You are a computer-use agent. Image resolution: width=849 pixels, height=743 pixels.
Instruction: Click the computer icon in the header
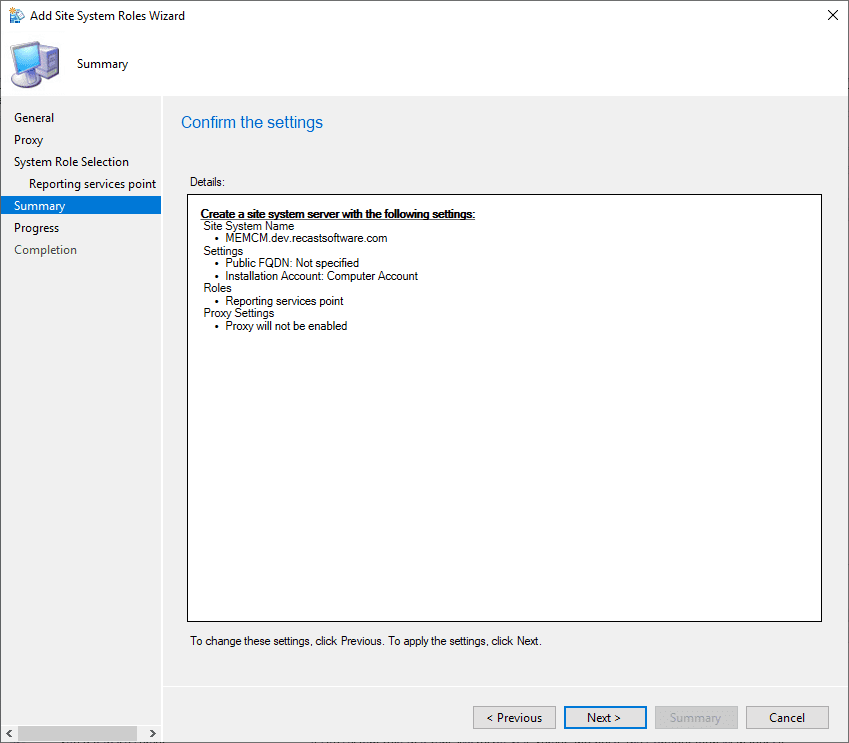tap(34, 64)
